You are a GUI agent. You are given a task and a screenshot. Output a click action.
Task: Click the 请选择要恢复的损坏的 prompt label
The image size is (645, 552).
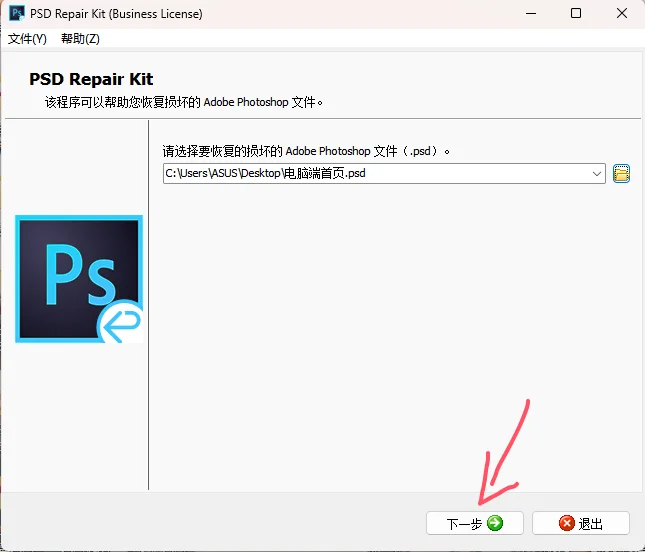pyautogui.click(x=306, y=151)
